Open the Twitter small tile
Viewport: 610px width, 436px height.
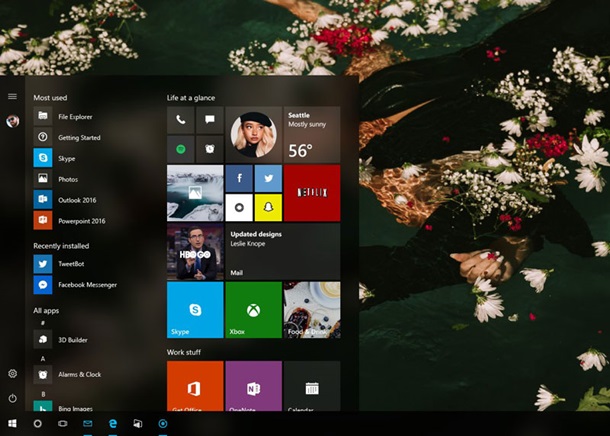tap(268, 179)
